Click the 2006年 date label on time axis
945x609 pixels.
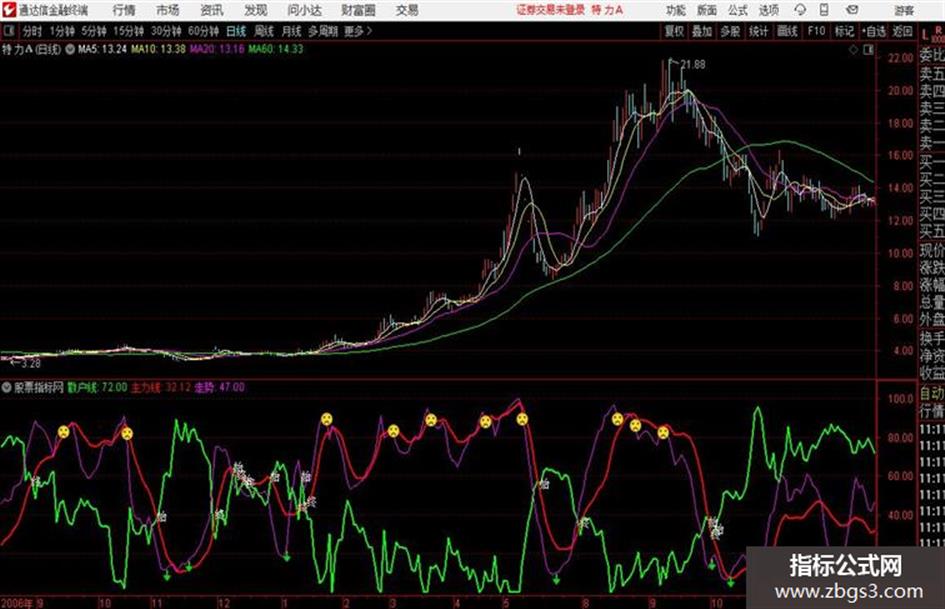(x=17, y=603)
